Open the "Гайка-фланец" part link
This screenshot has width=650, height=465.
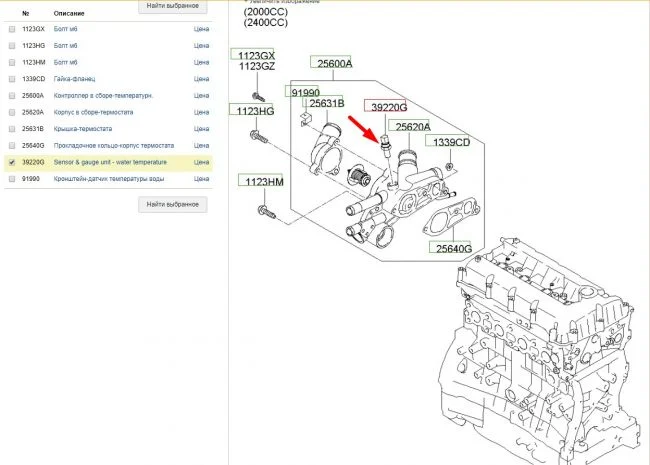tap(75, 78)
